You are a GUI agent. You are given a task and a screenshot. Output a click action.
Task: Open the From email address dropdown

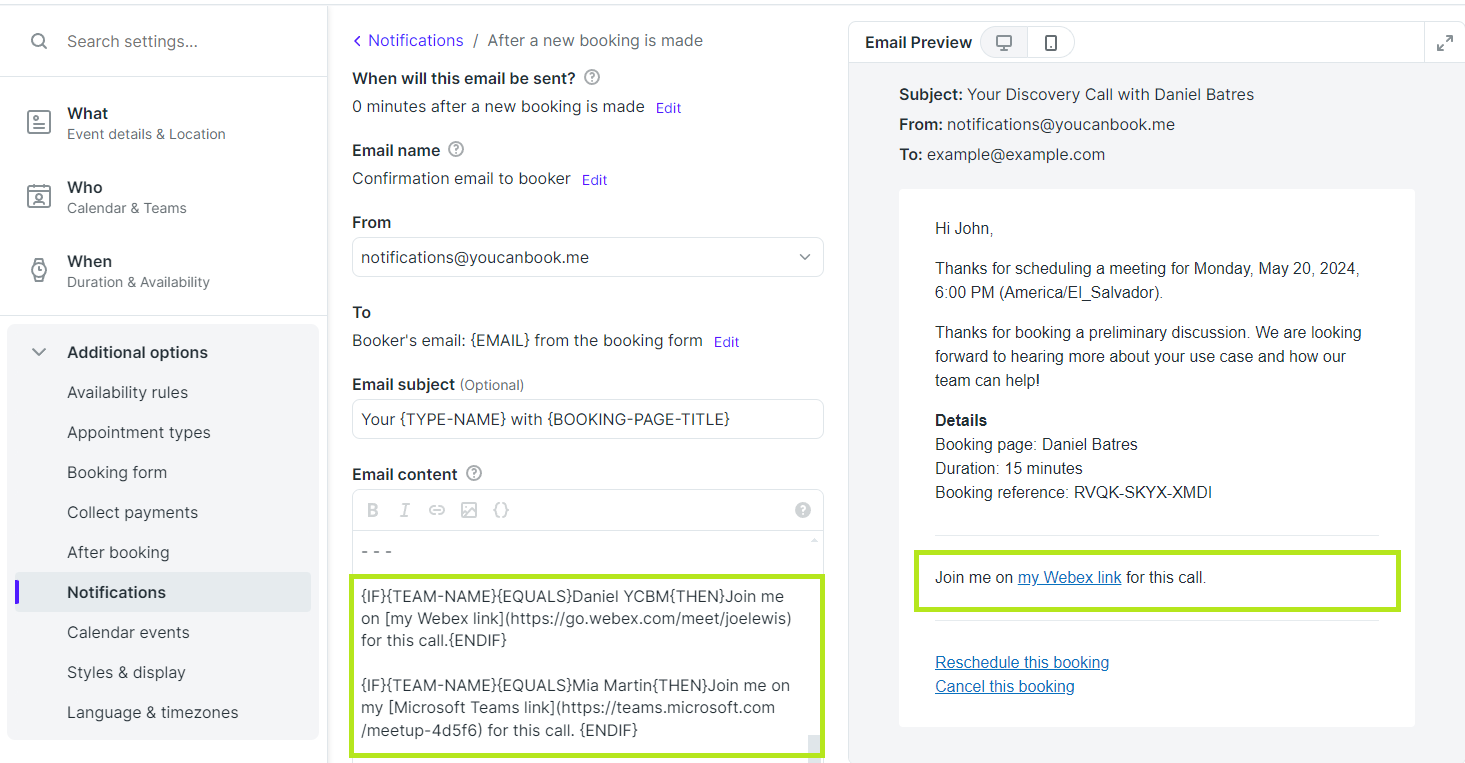[804, 257]
